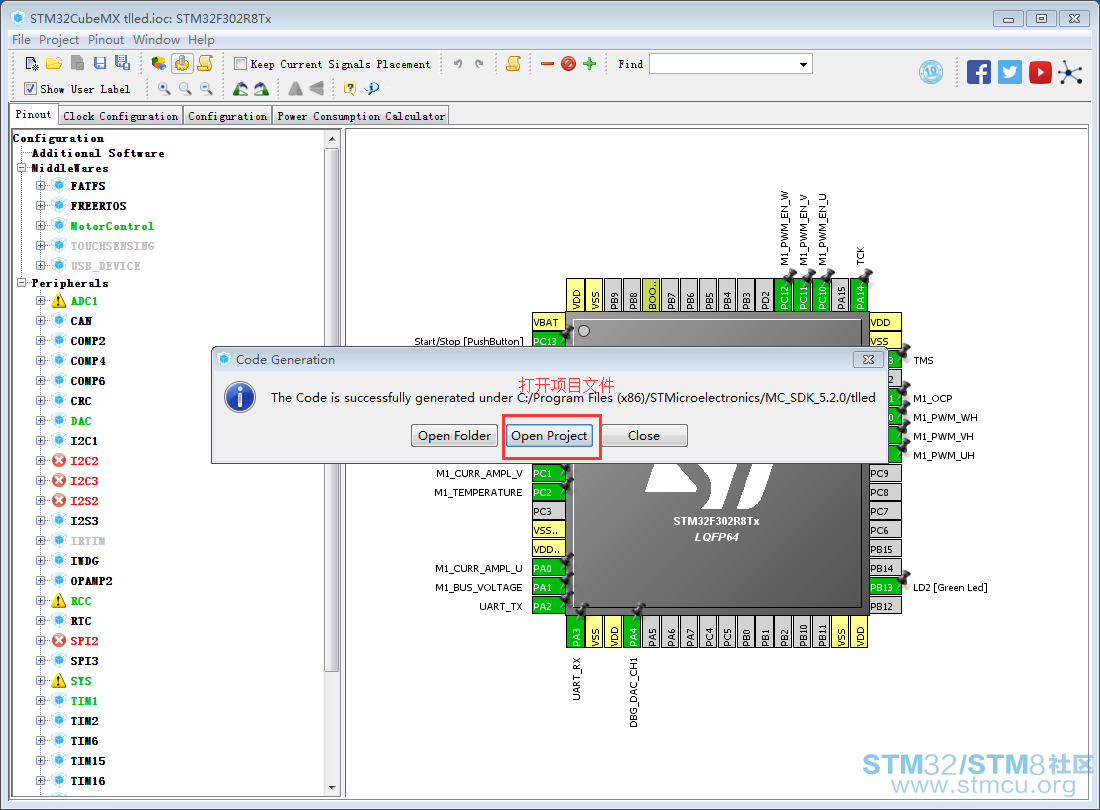Select the SYS peripheral item

pyautogui.click(x=81, y=681)
